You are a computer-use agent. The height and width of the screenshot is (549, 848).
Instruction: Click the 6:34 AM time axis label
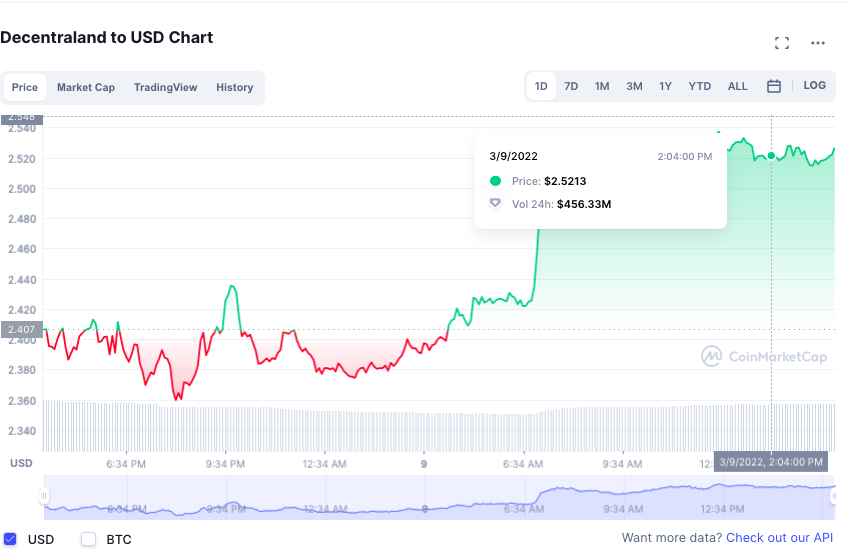point(523,464)
